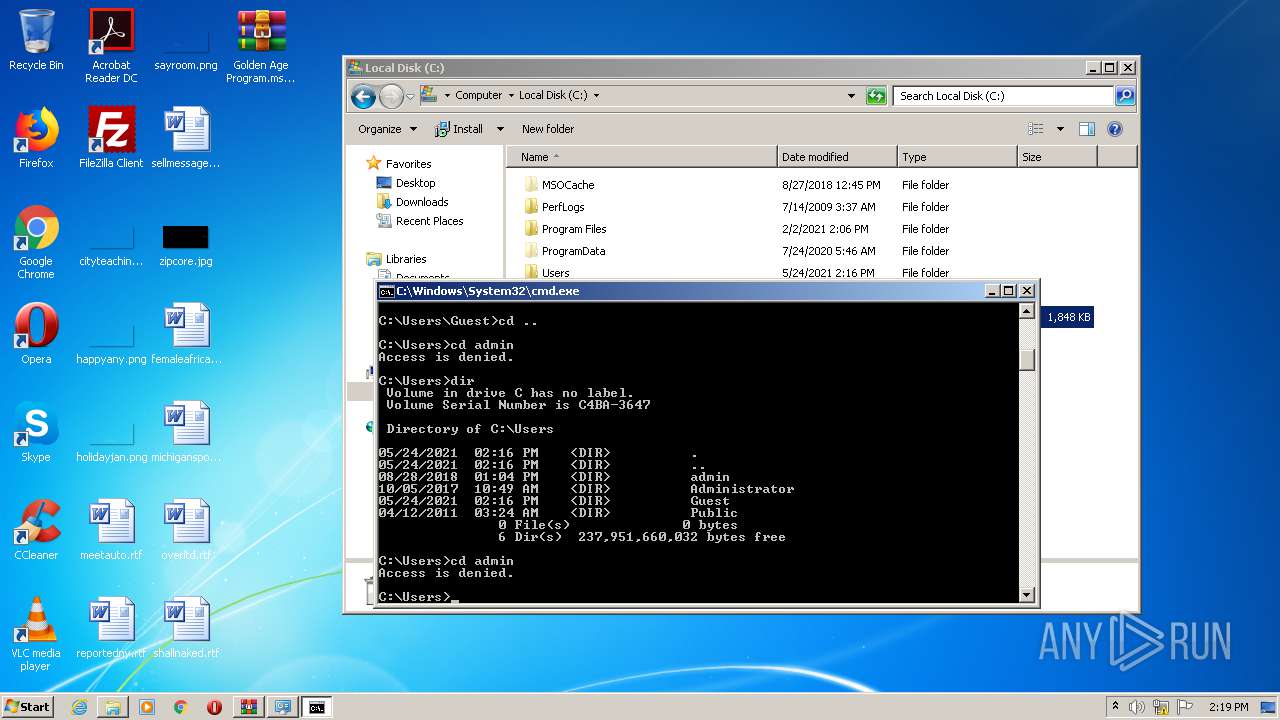Select the zipcore.jpg desktop file
This screenshot has height=720, width=1280.
tap(186, 246)
